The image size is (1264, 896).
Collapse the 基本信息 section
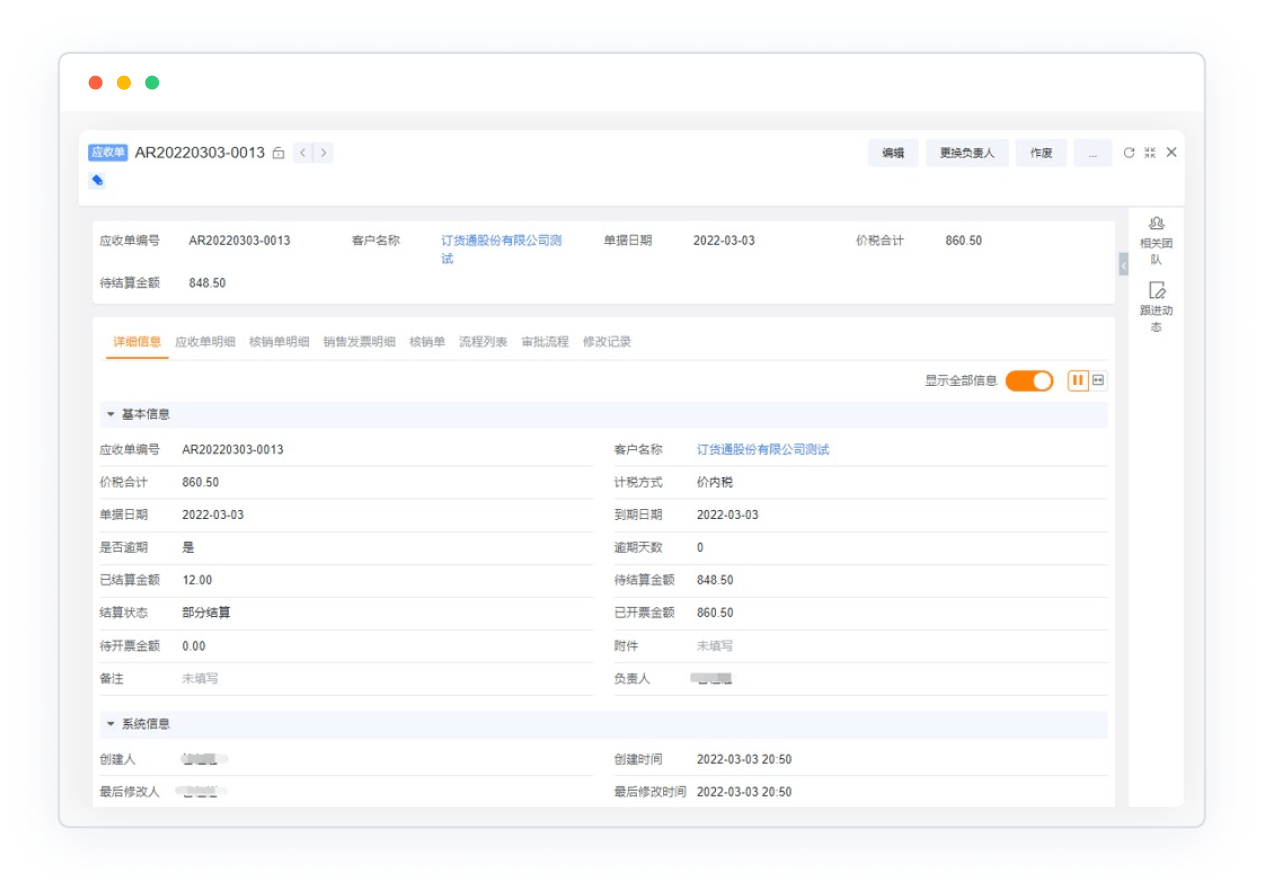pos(111,414)
